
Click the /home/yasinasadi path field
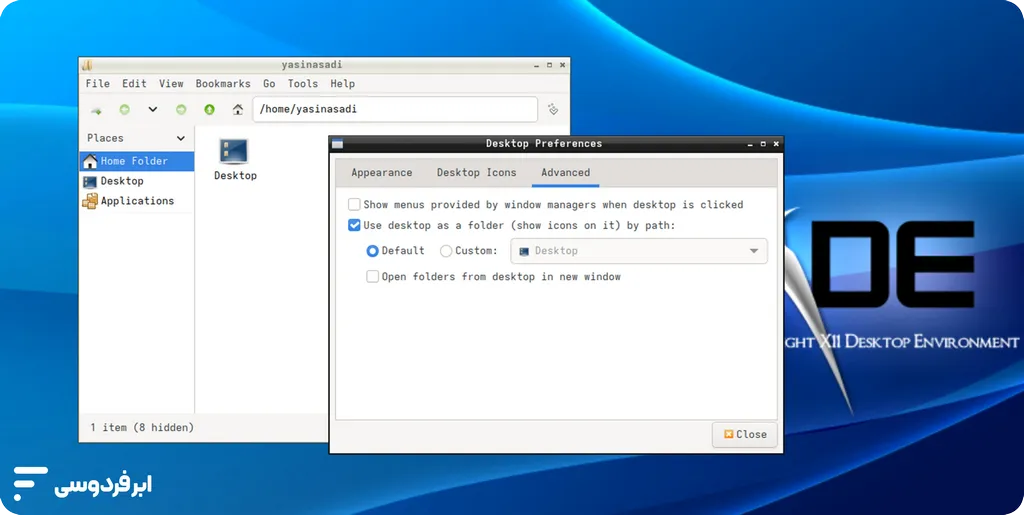click(x=394, y=110)
